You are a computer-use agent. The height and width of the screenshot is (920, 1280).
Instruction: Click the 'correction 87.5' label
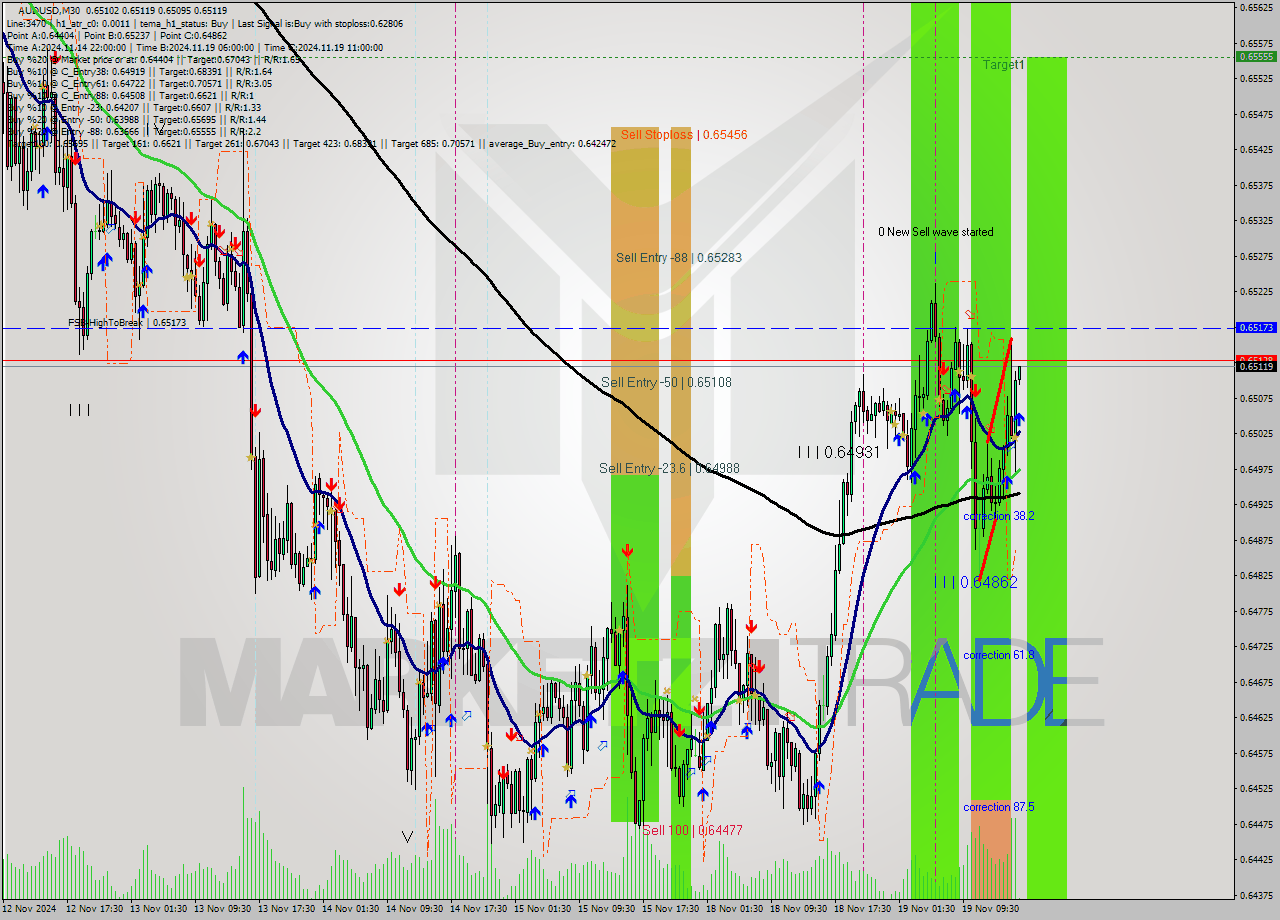coord(998,807)
